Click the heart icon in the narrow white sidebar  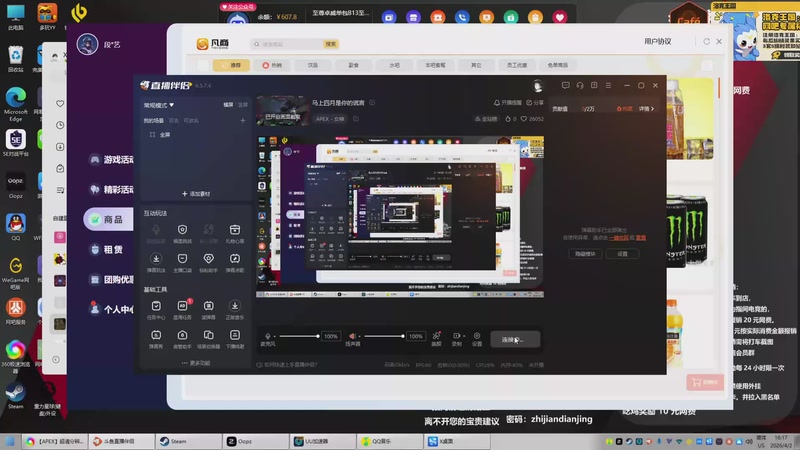pyautogui.click(x=60, y=104)
